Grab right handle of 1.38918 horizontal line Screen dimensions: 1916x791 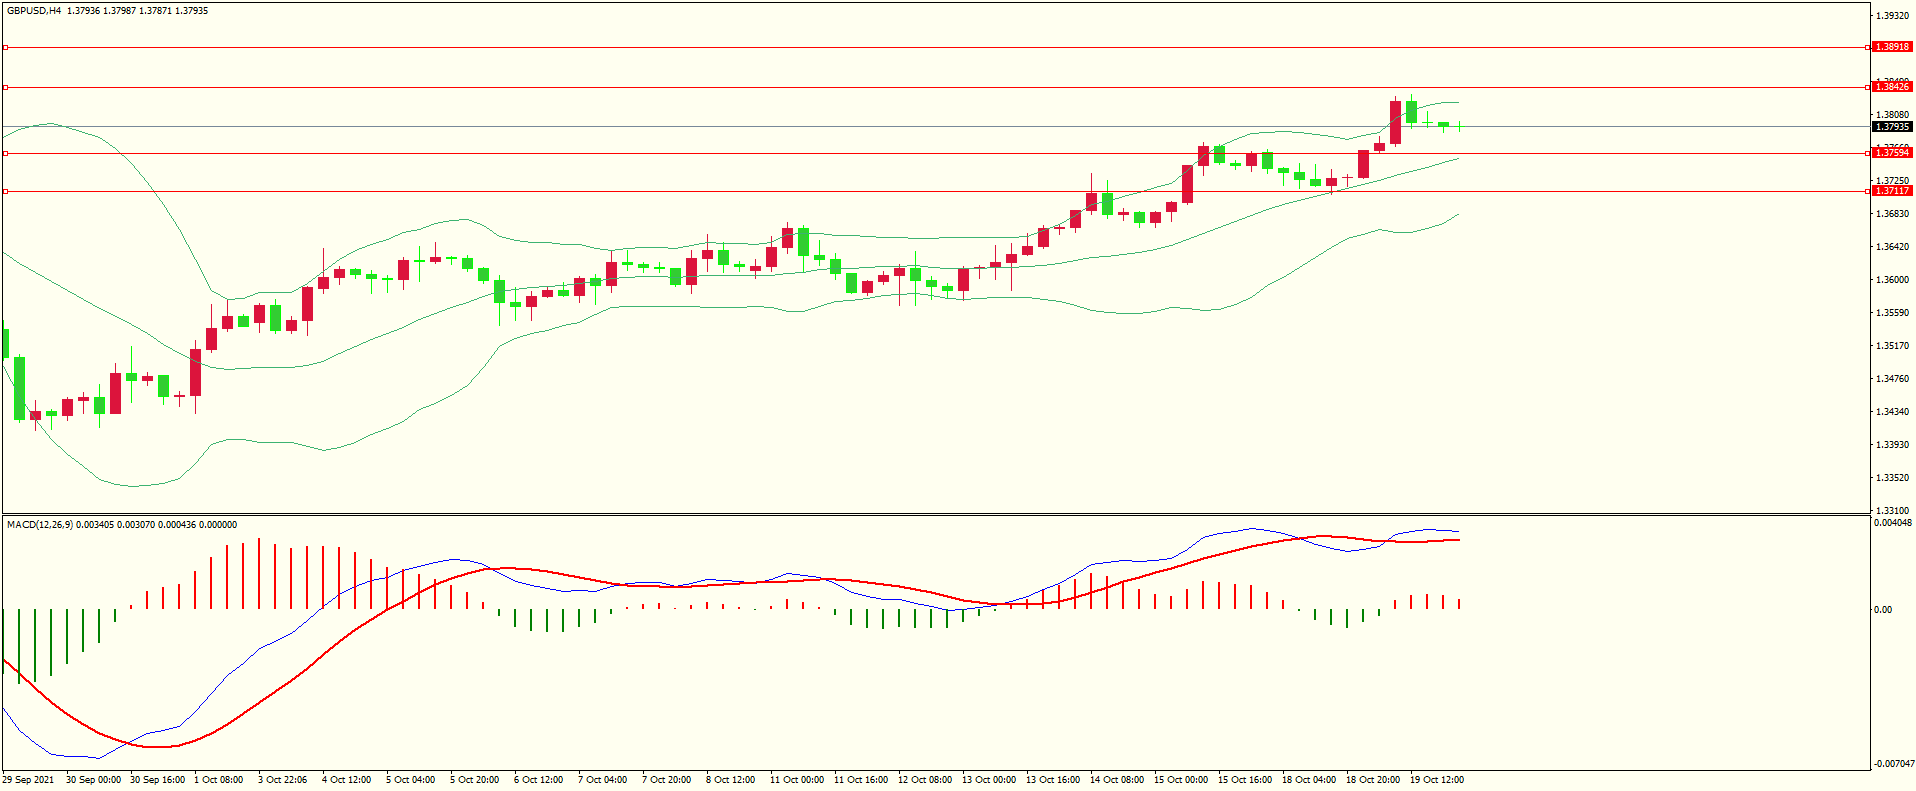pyautogui.click(x=1868, y=47)
